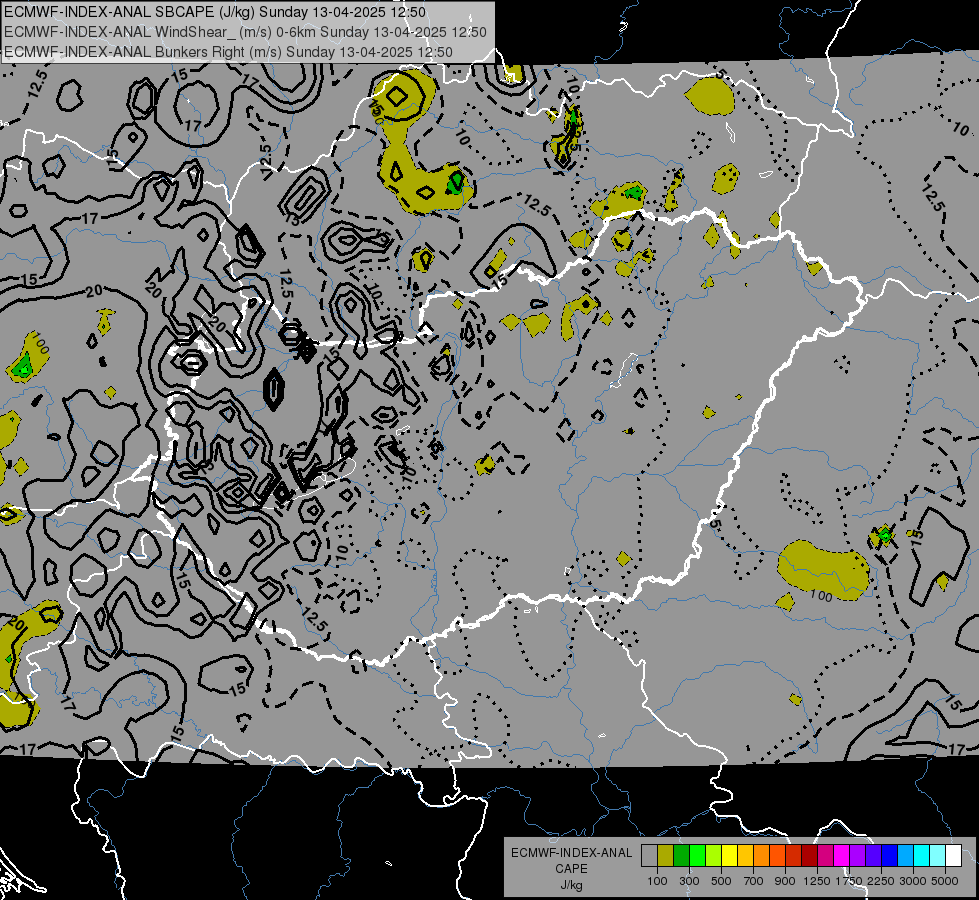This screenshot has width=979, height=900.
Task: Click the 1750 legend tick label
Action: tap(849, 881)
